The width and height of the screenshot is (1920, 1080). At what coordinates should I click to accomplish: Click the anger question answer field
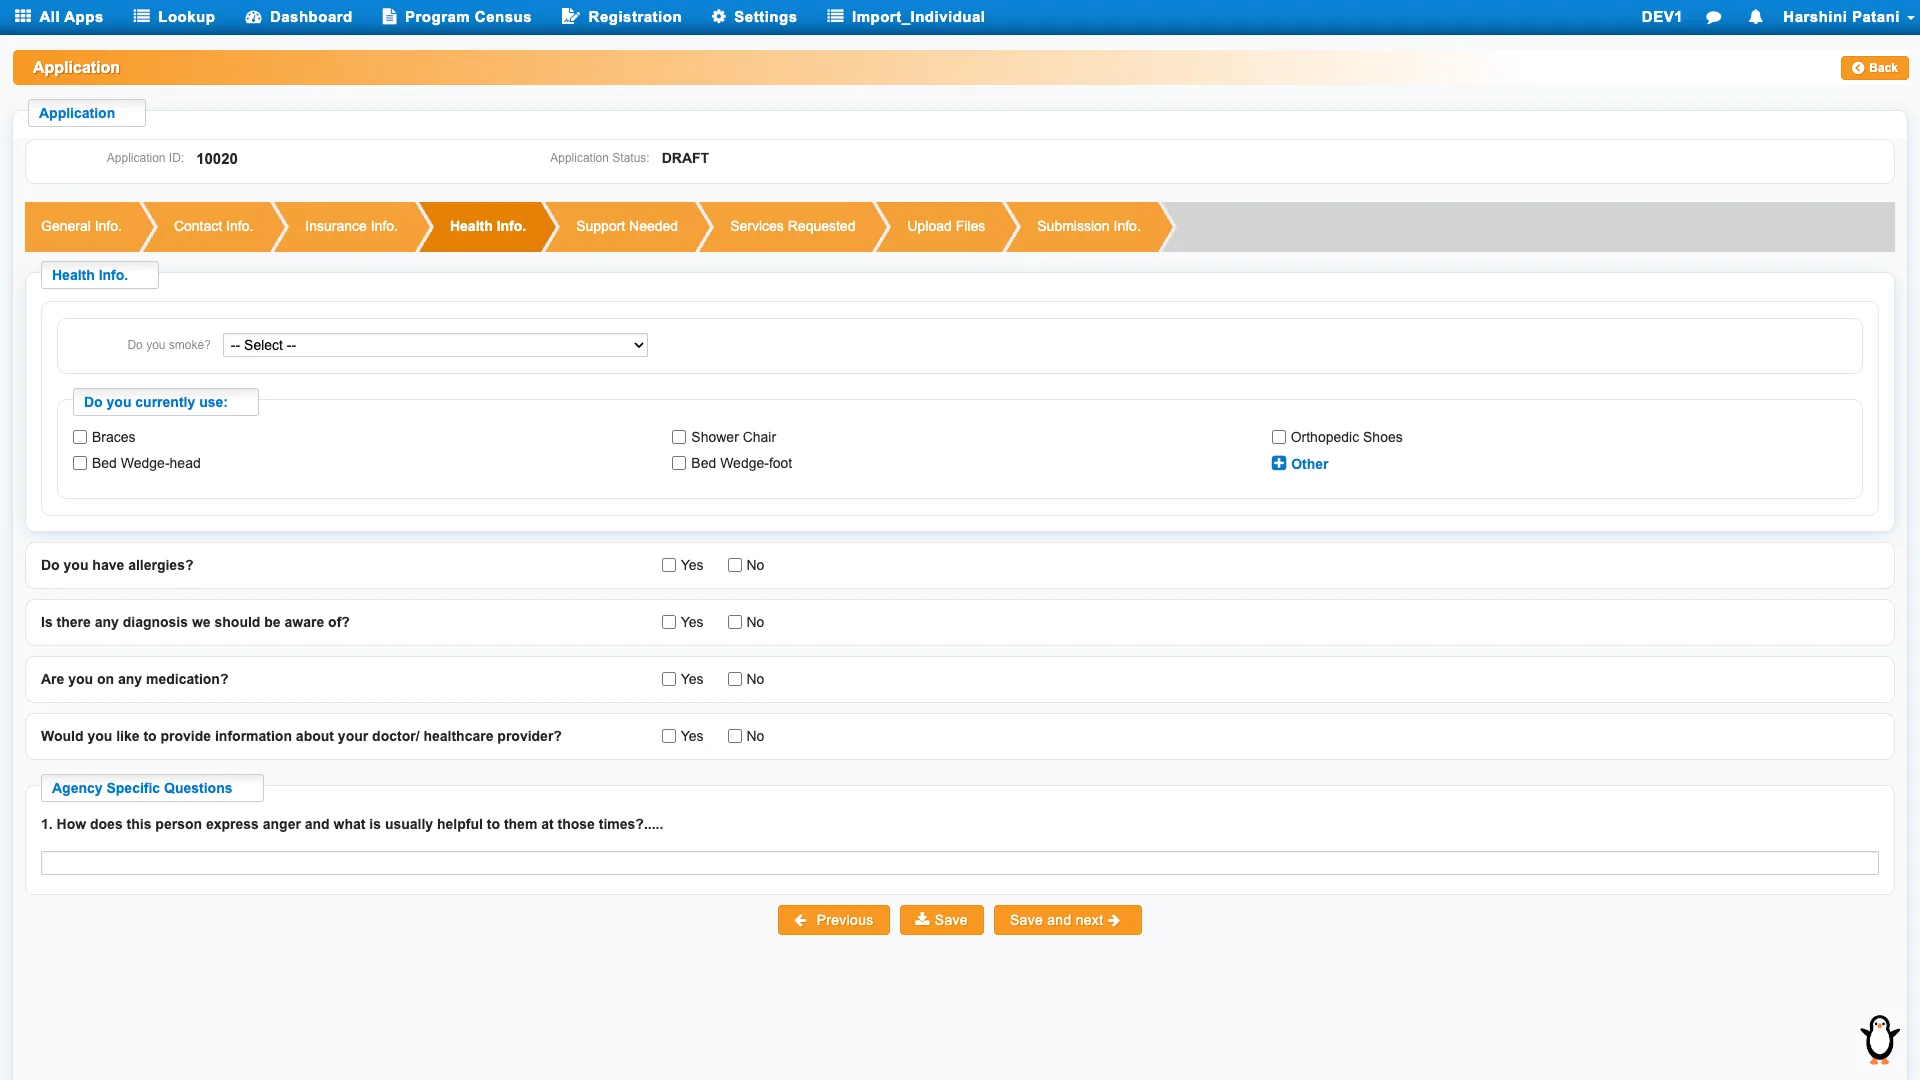959,863
